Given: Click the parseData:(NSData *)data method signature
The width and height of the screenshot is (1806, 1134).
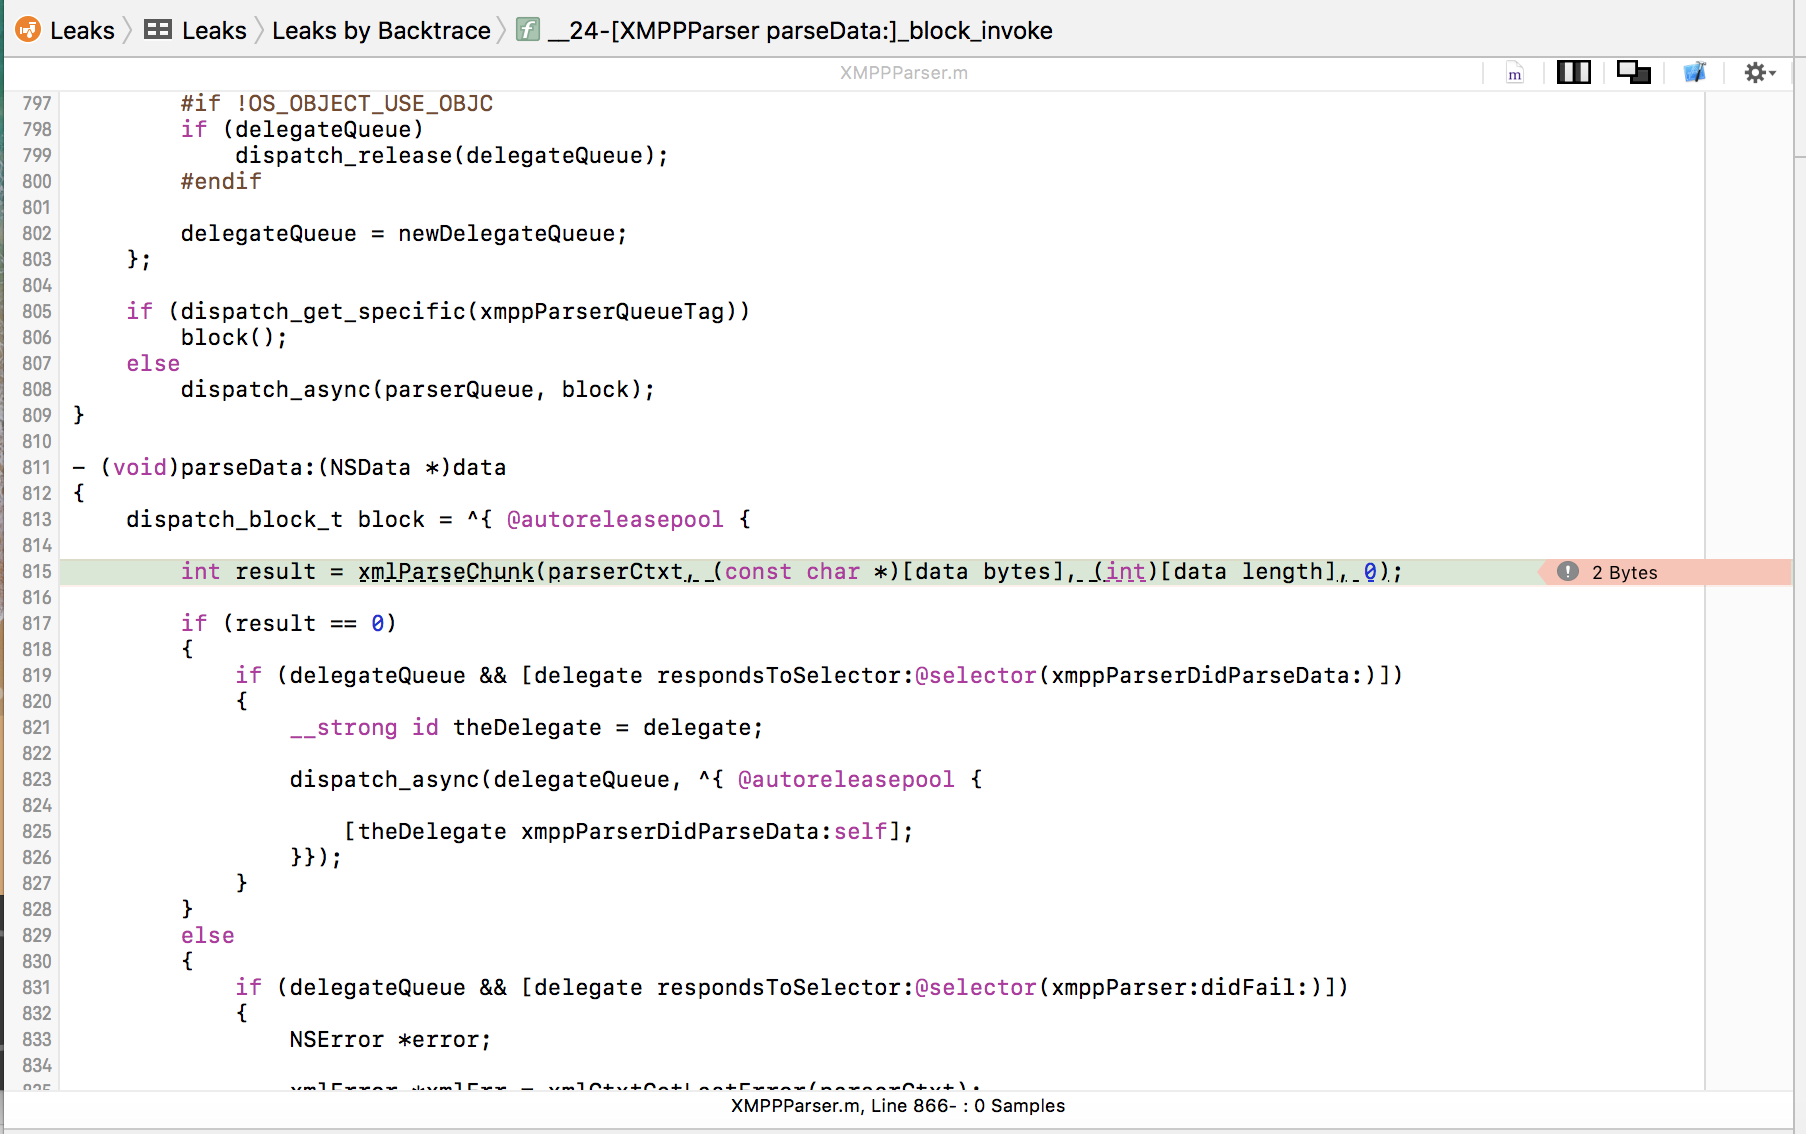Looking at the screenshot, I should 289,468.
